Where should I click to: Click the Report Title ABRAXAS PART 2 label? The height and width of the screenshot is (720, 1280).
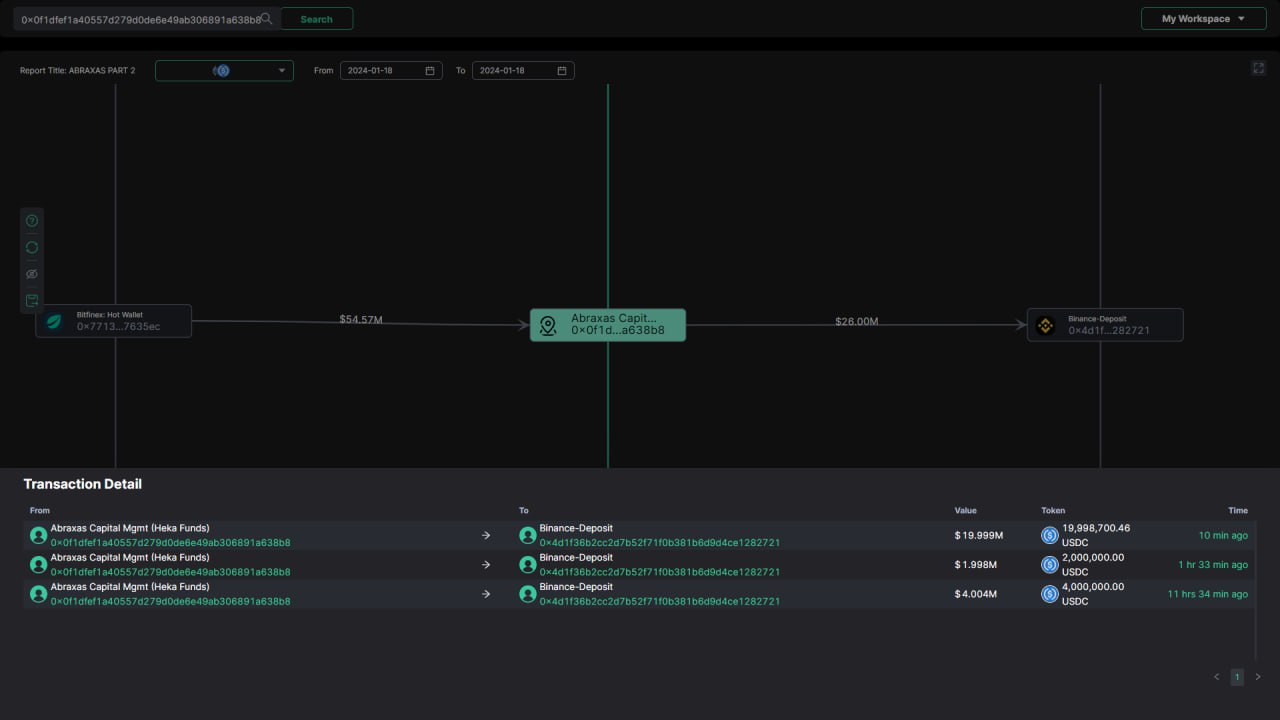click(x=77, y=71)
